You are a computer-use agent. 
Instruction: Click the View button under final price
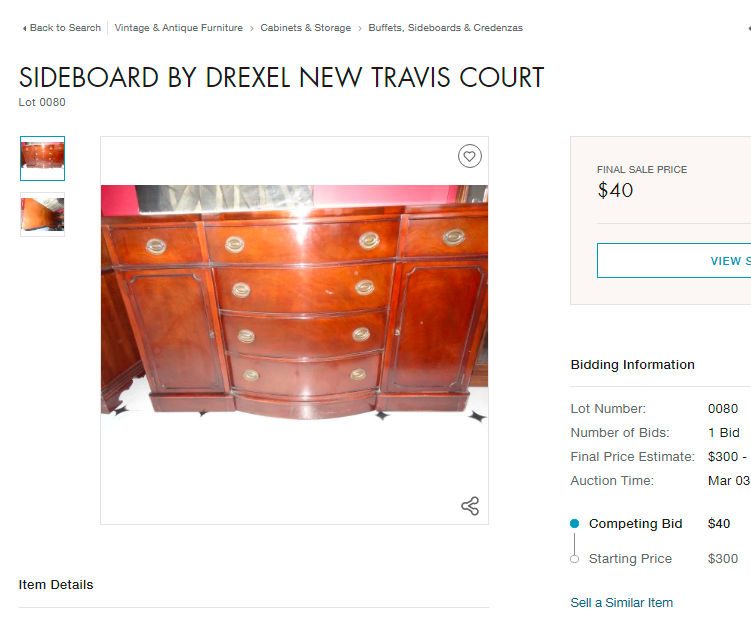point(674,261)
